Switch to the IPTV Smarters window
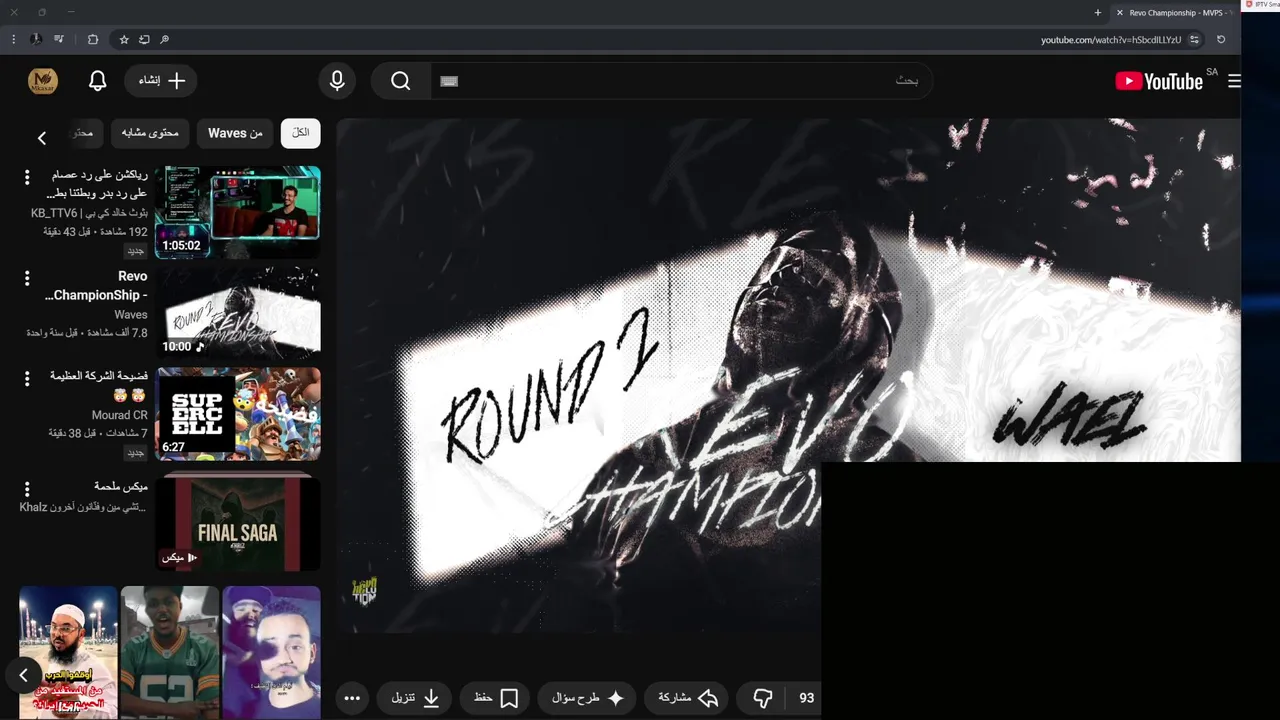 coord(1261,4)
